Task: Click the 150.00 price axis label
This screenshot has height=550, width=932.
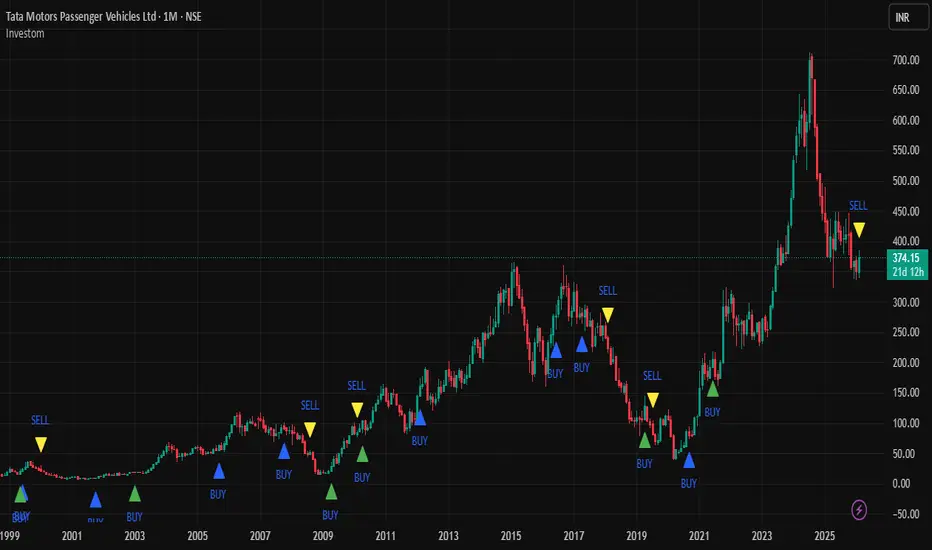Action: point(905,392)
